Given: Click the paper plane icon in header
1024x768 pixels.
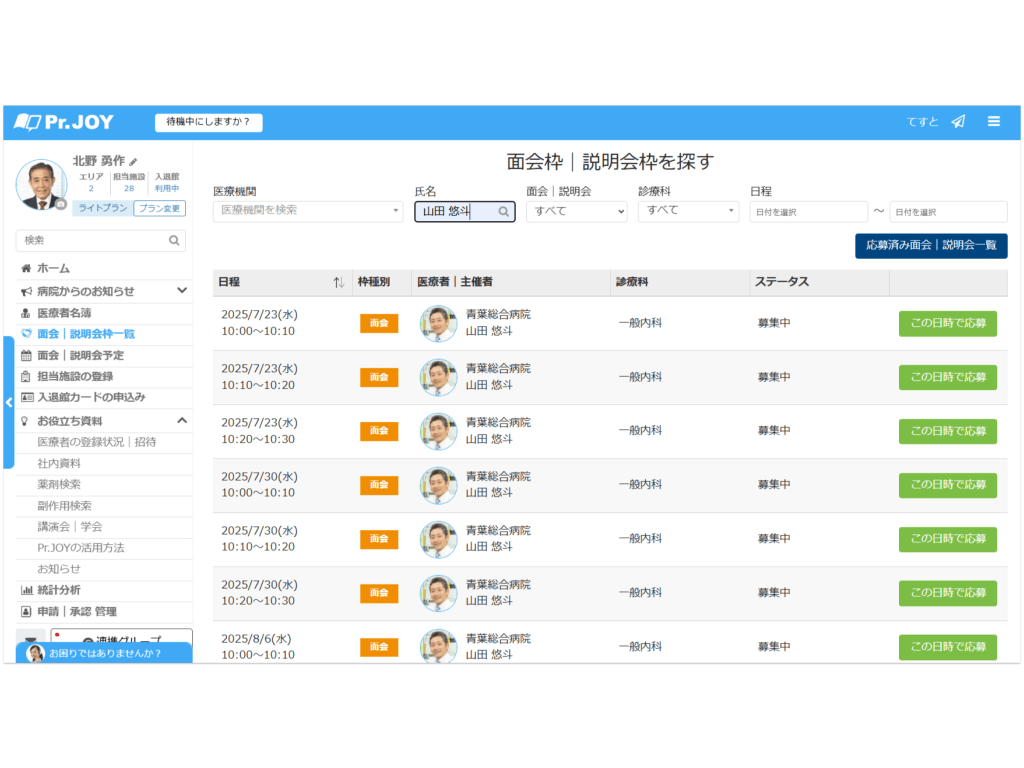Looking at the screenshot, I should (958, 122).
